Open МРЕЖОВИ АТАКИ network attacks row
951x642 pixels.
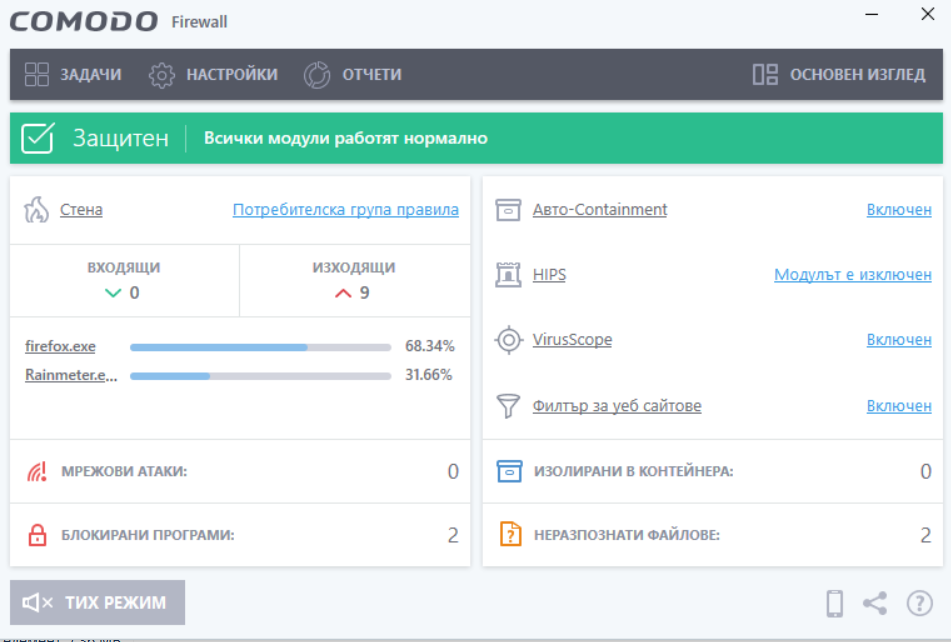click(x=240, y=472)
